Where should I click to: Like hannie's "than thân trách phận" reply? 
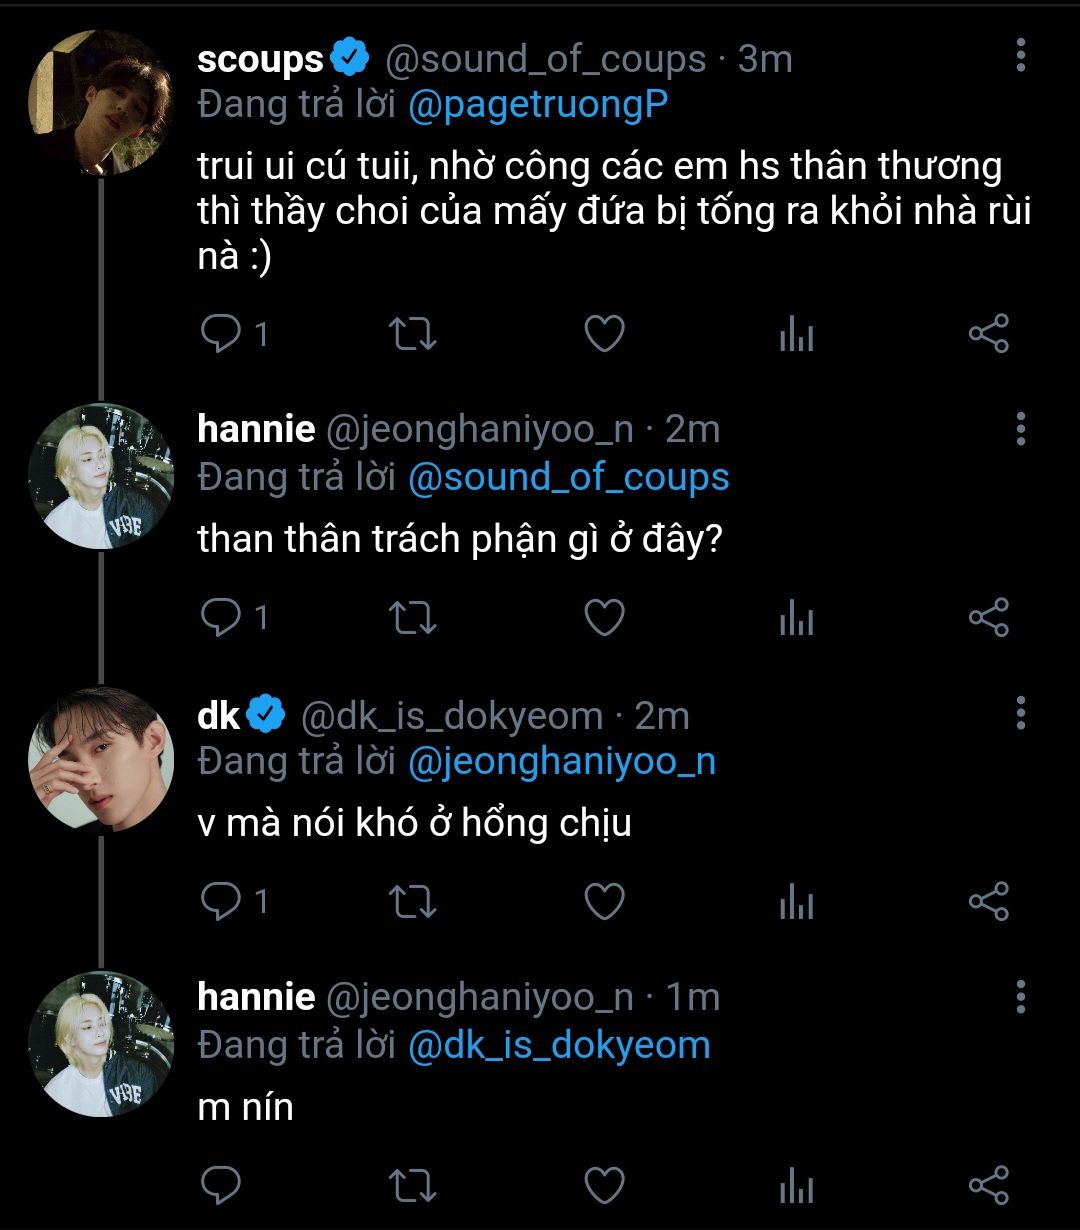pos(604,618)
